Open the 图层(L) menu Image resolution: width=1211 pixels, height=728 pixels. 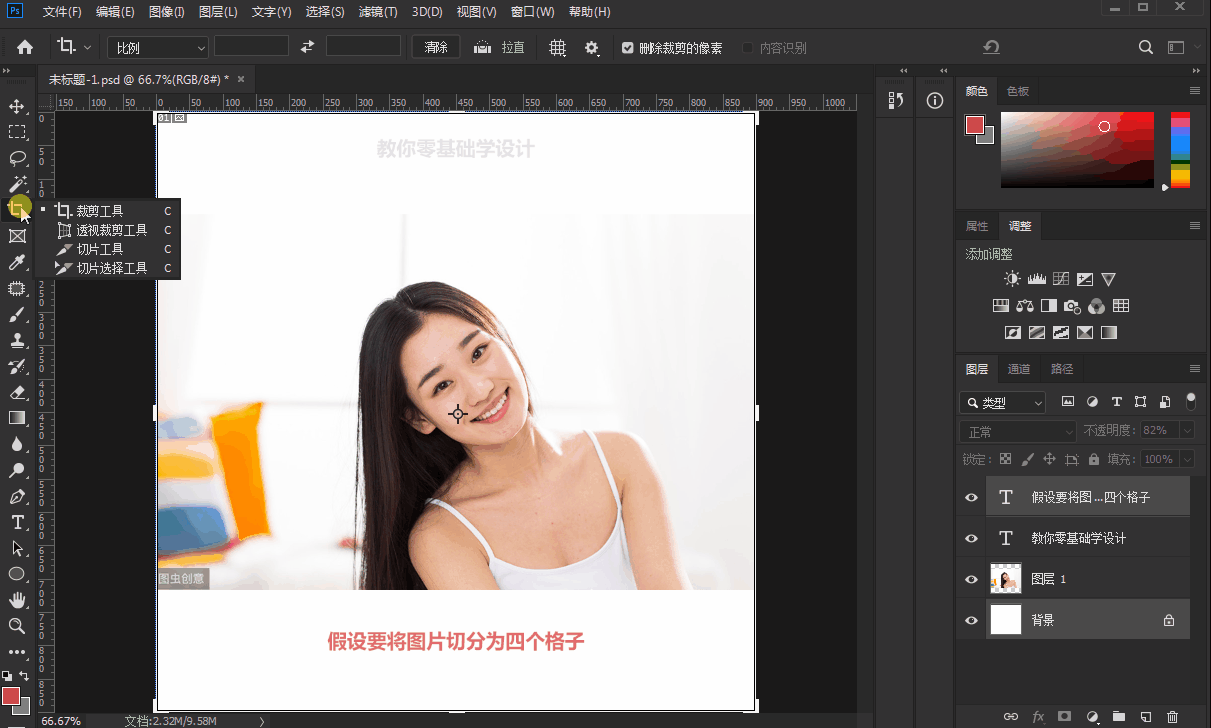[x=218, y=12]
